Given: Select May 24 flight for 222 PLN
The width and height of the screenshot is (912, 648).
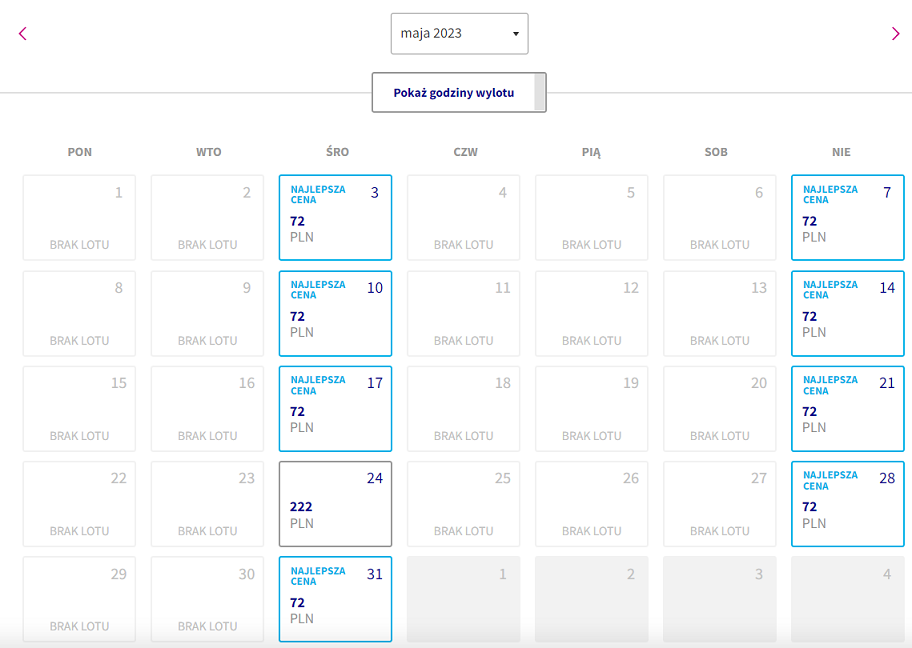Looking at the screenshot, I should [x=336, y=504].
